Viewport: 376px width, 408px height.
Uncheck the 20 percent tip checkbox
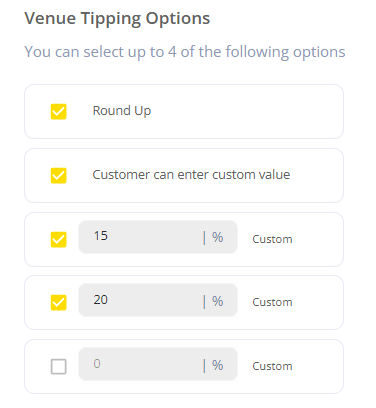tap(59, 302)
